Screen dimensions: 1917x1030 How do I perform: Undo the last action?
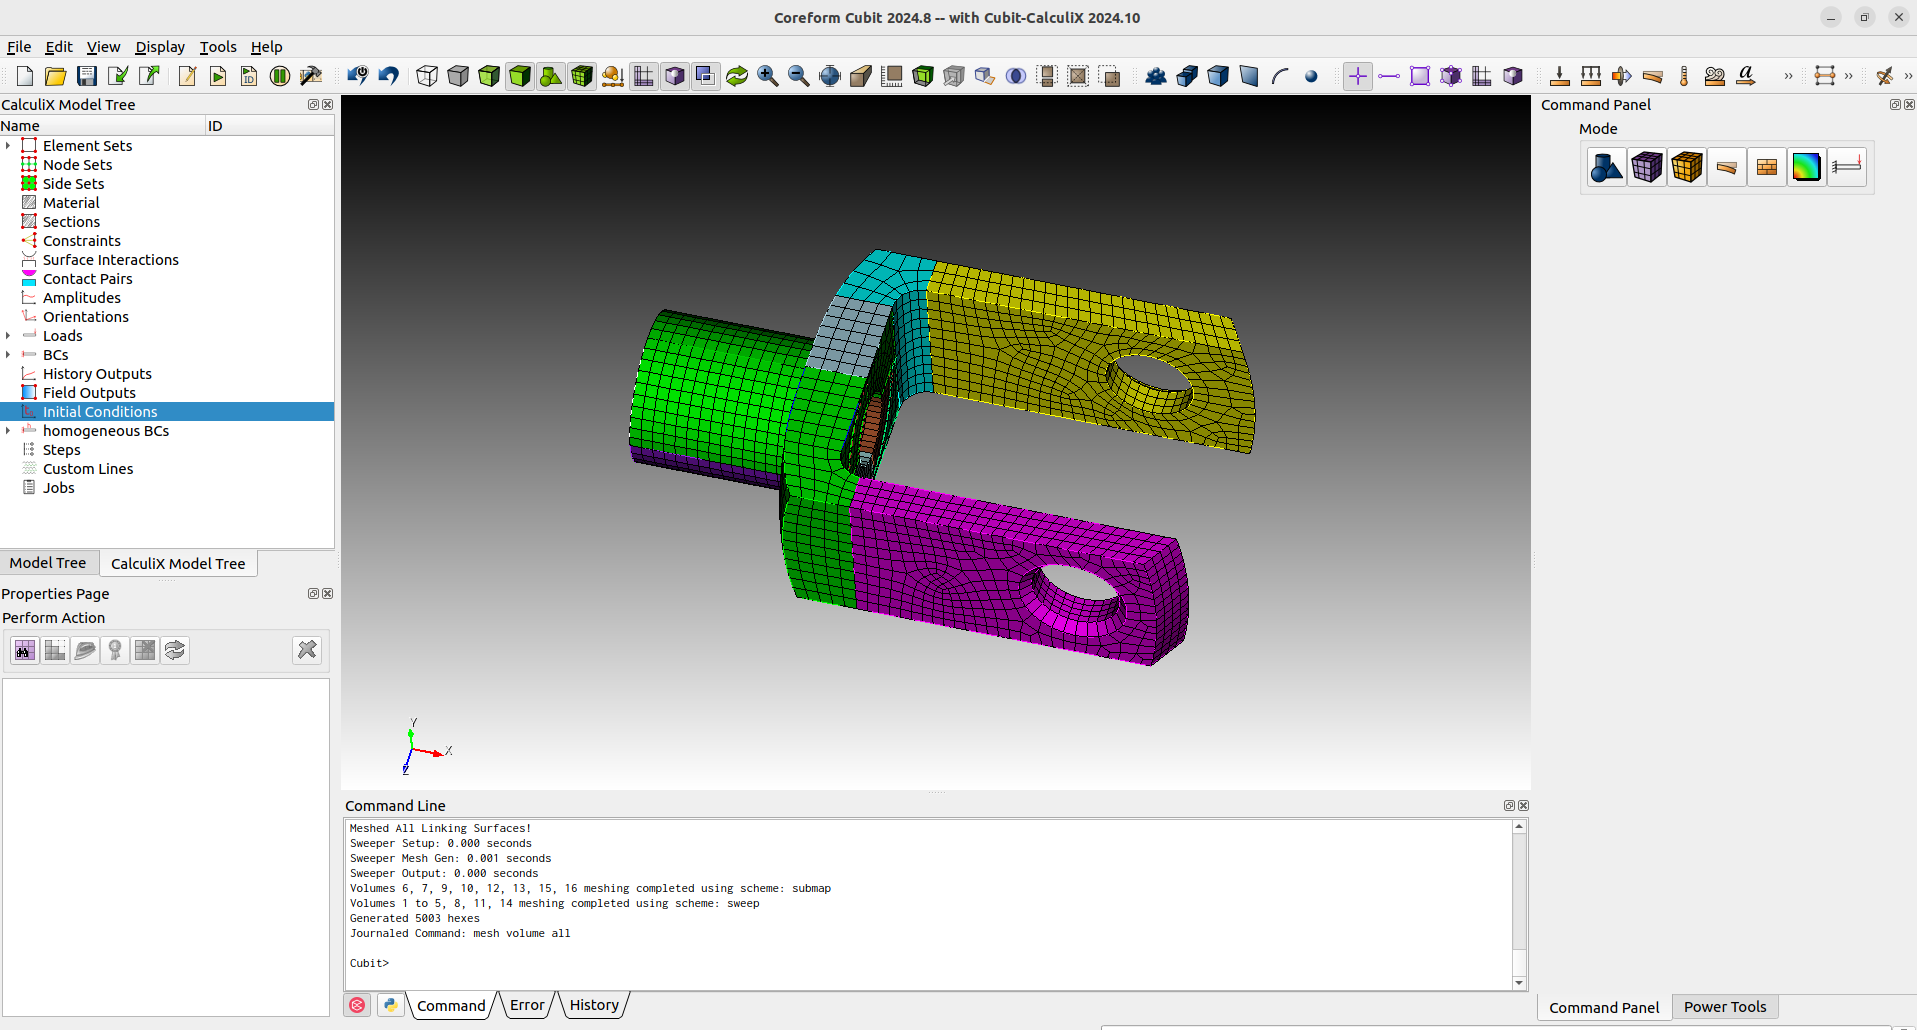pyautogui.click(x=388, y=75)
